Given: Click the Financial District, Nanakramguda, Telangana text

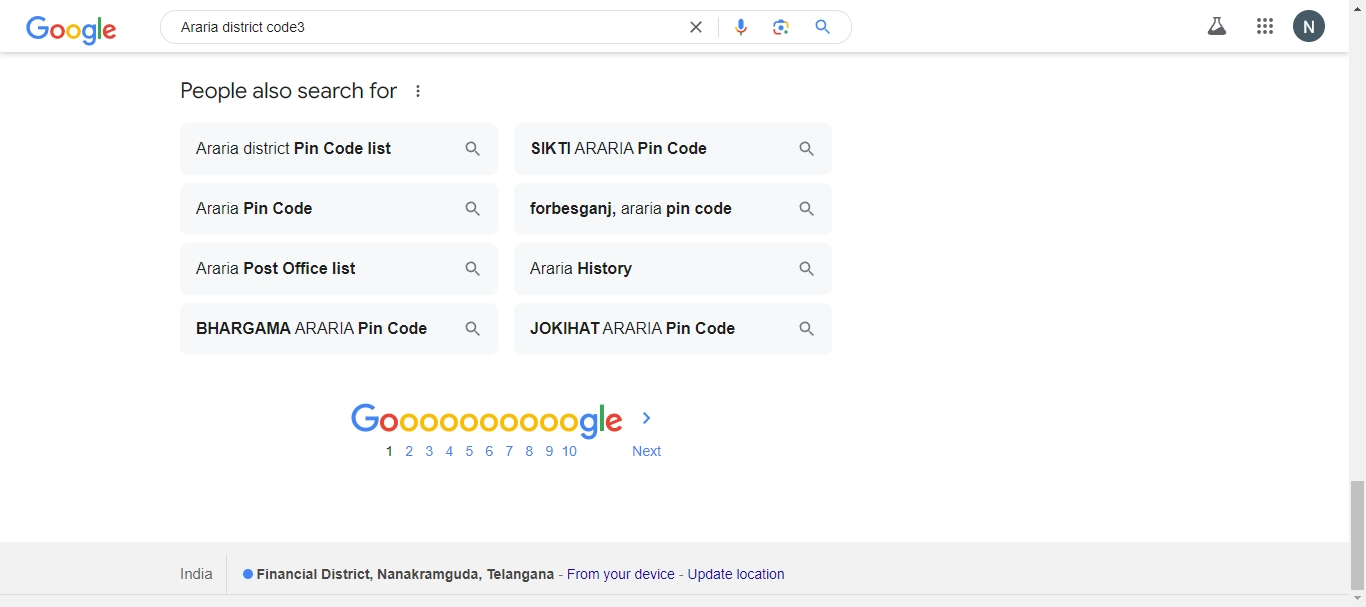Looking at the screenshot, I should [405, 574].
